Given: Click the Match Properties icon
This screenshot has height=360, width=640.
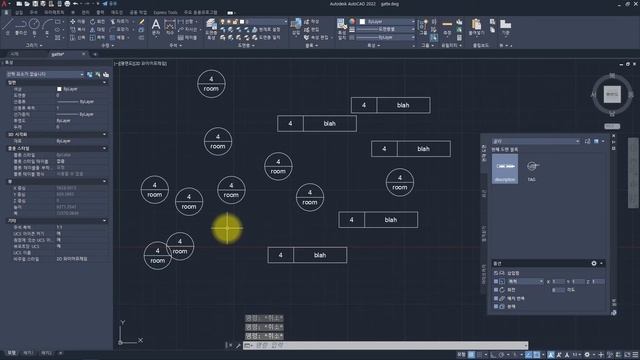Looking at the screenshot, I should click(x=342, y=28).
